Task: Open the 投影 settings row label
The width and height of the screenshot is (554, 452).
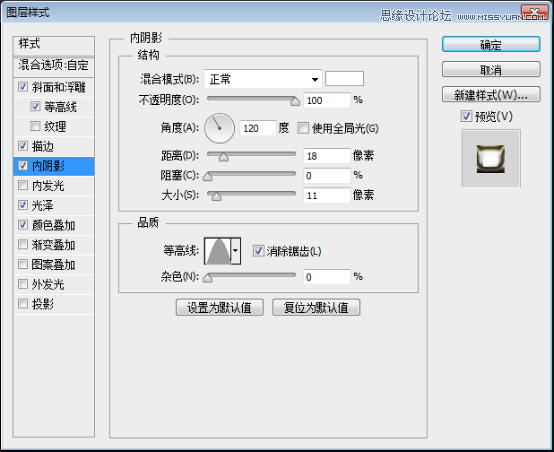Action: pyautogui.click(x=42, y=304)
